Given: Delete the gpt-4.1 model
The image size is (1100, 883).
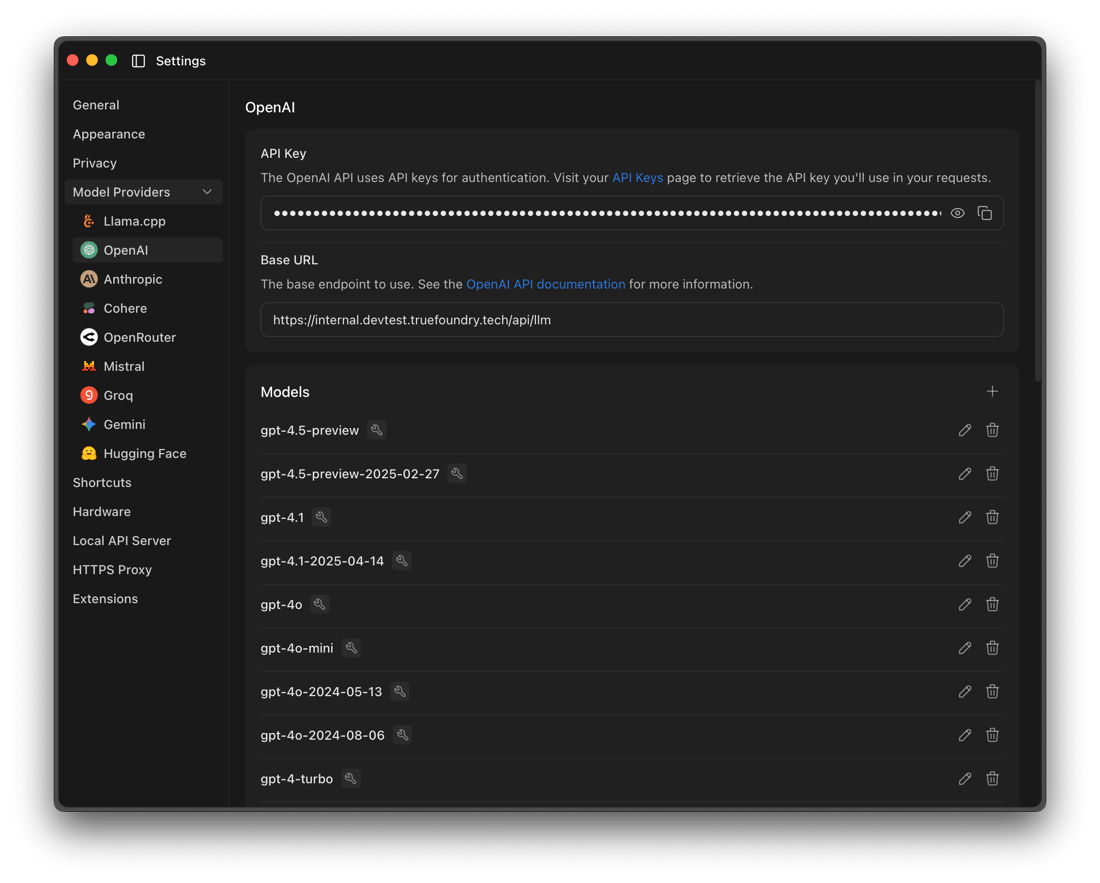Looking at the screenshot, I should 993,517.
